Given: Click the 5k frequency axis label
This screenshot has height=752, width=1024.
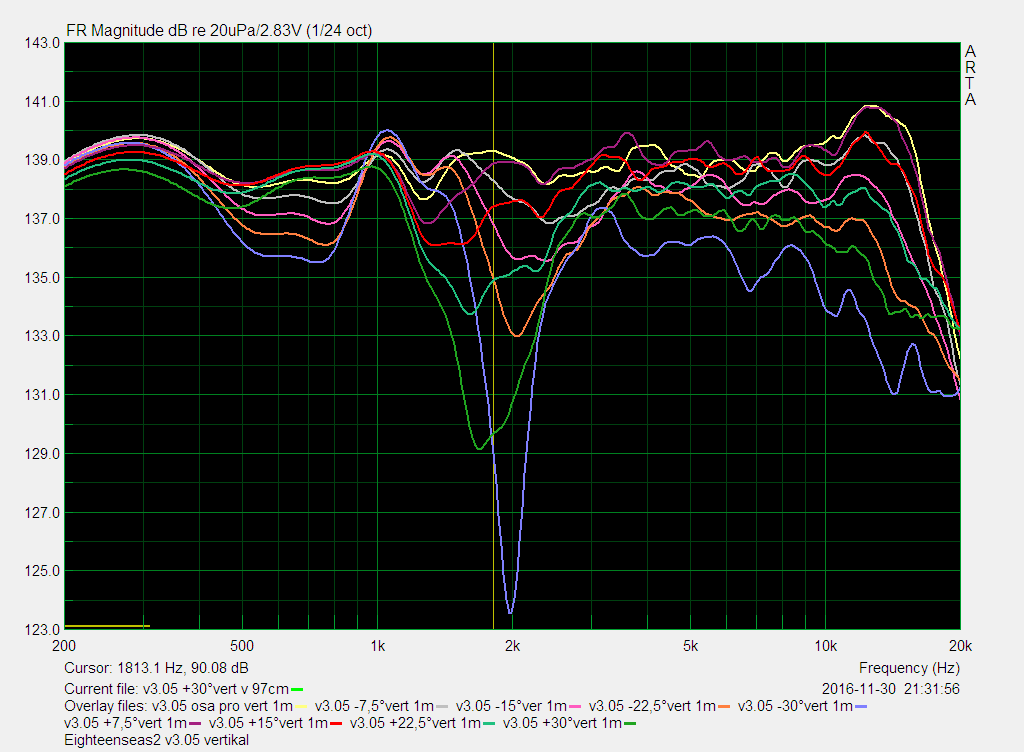Looking at the screenshot, I should (x=690, y=646).
